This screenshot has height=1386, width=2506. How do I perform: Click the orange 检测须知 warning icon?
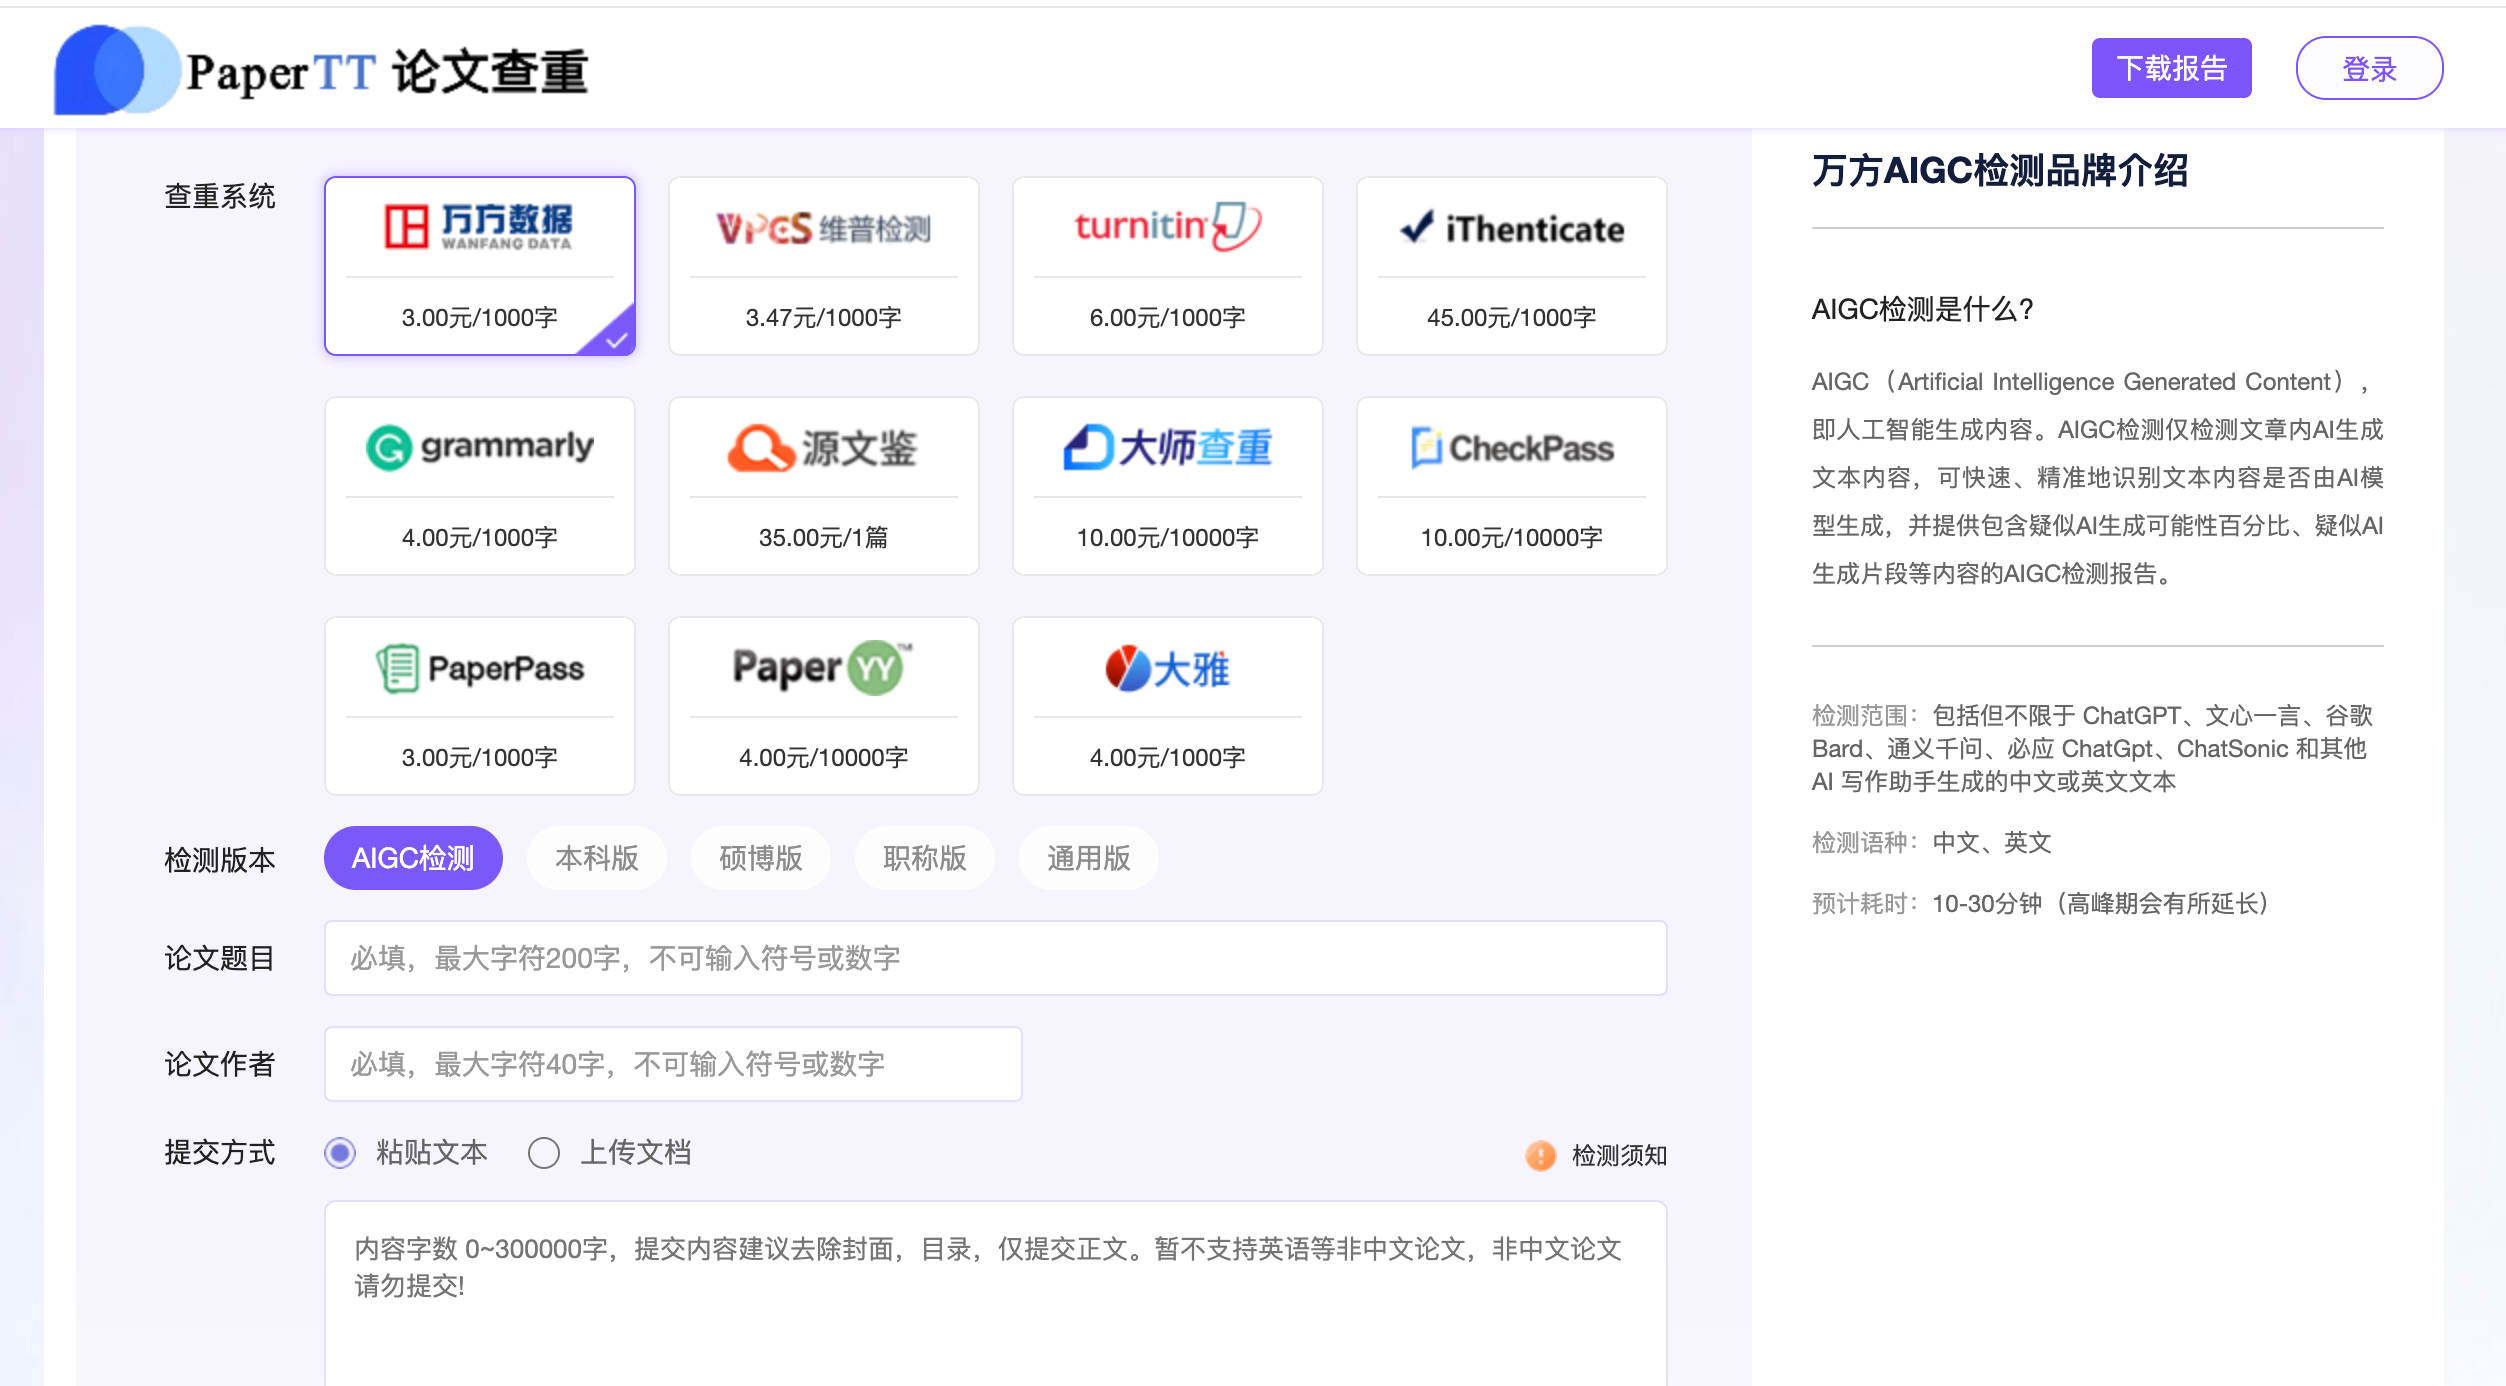point(1540,1155)
